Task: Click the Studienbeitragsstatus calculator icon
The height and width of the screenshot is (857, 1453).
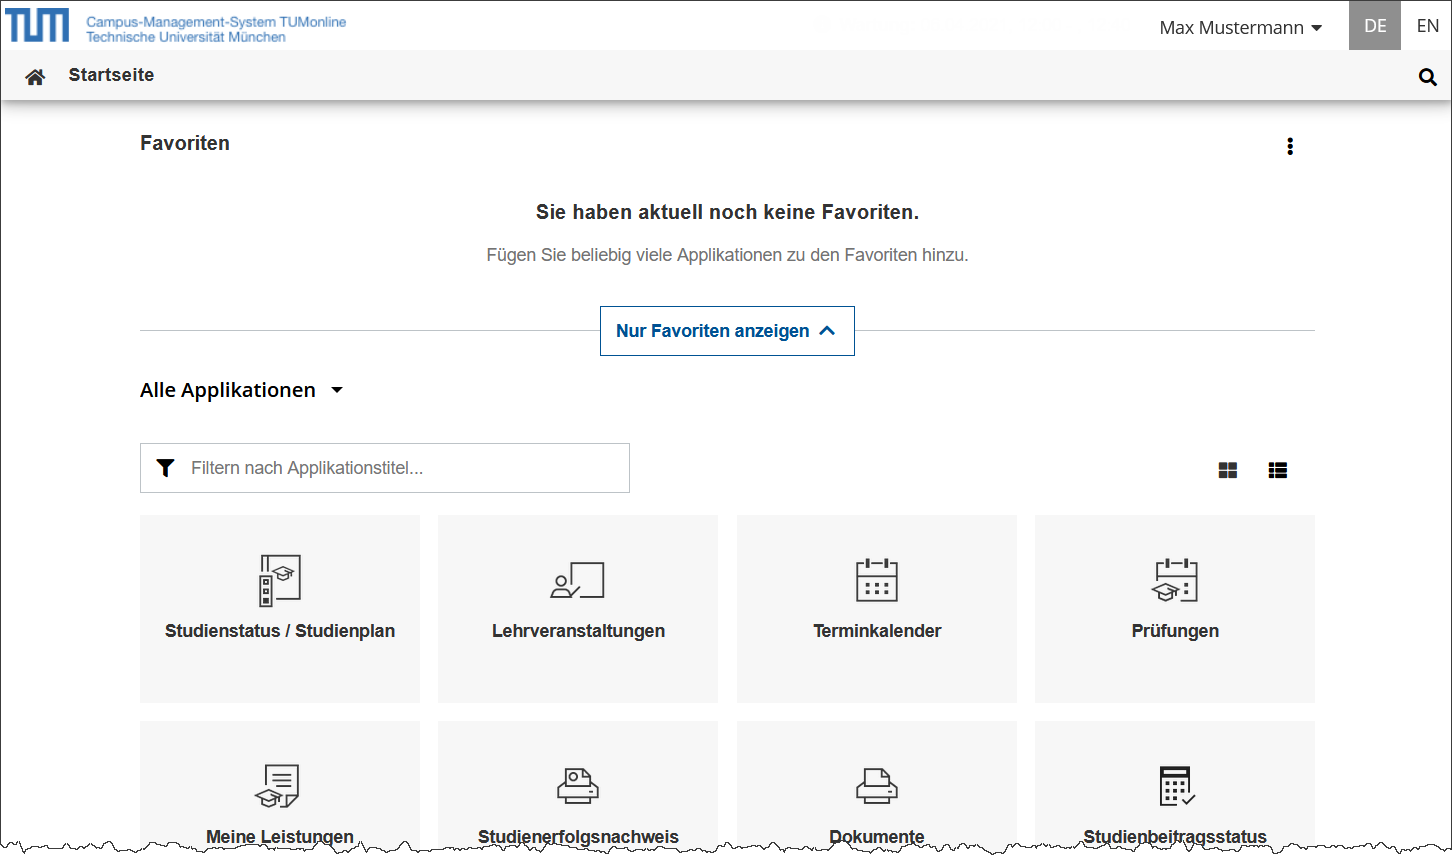Action: pyautogui.click(x=1176, y=786)
